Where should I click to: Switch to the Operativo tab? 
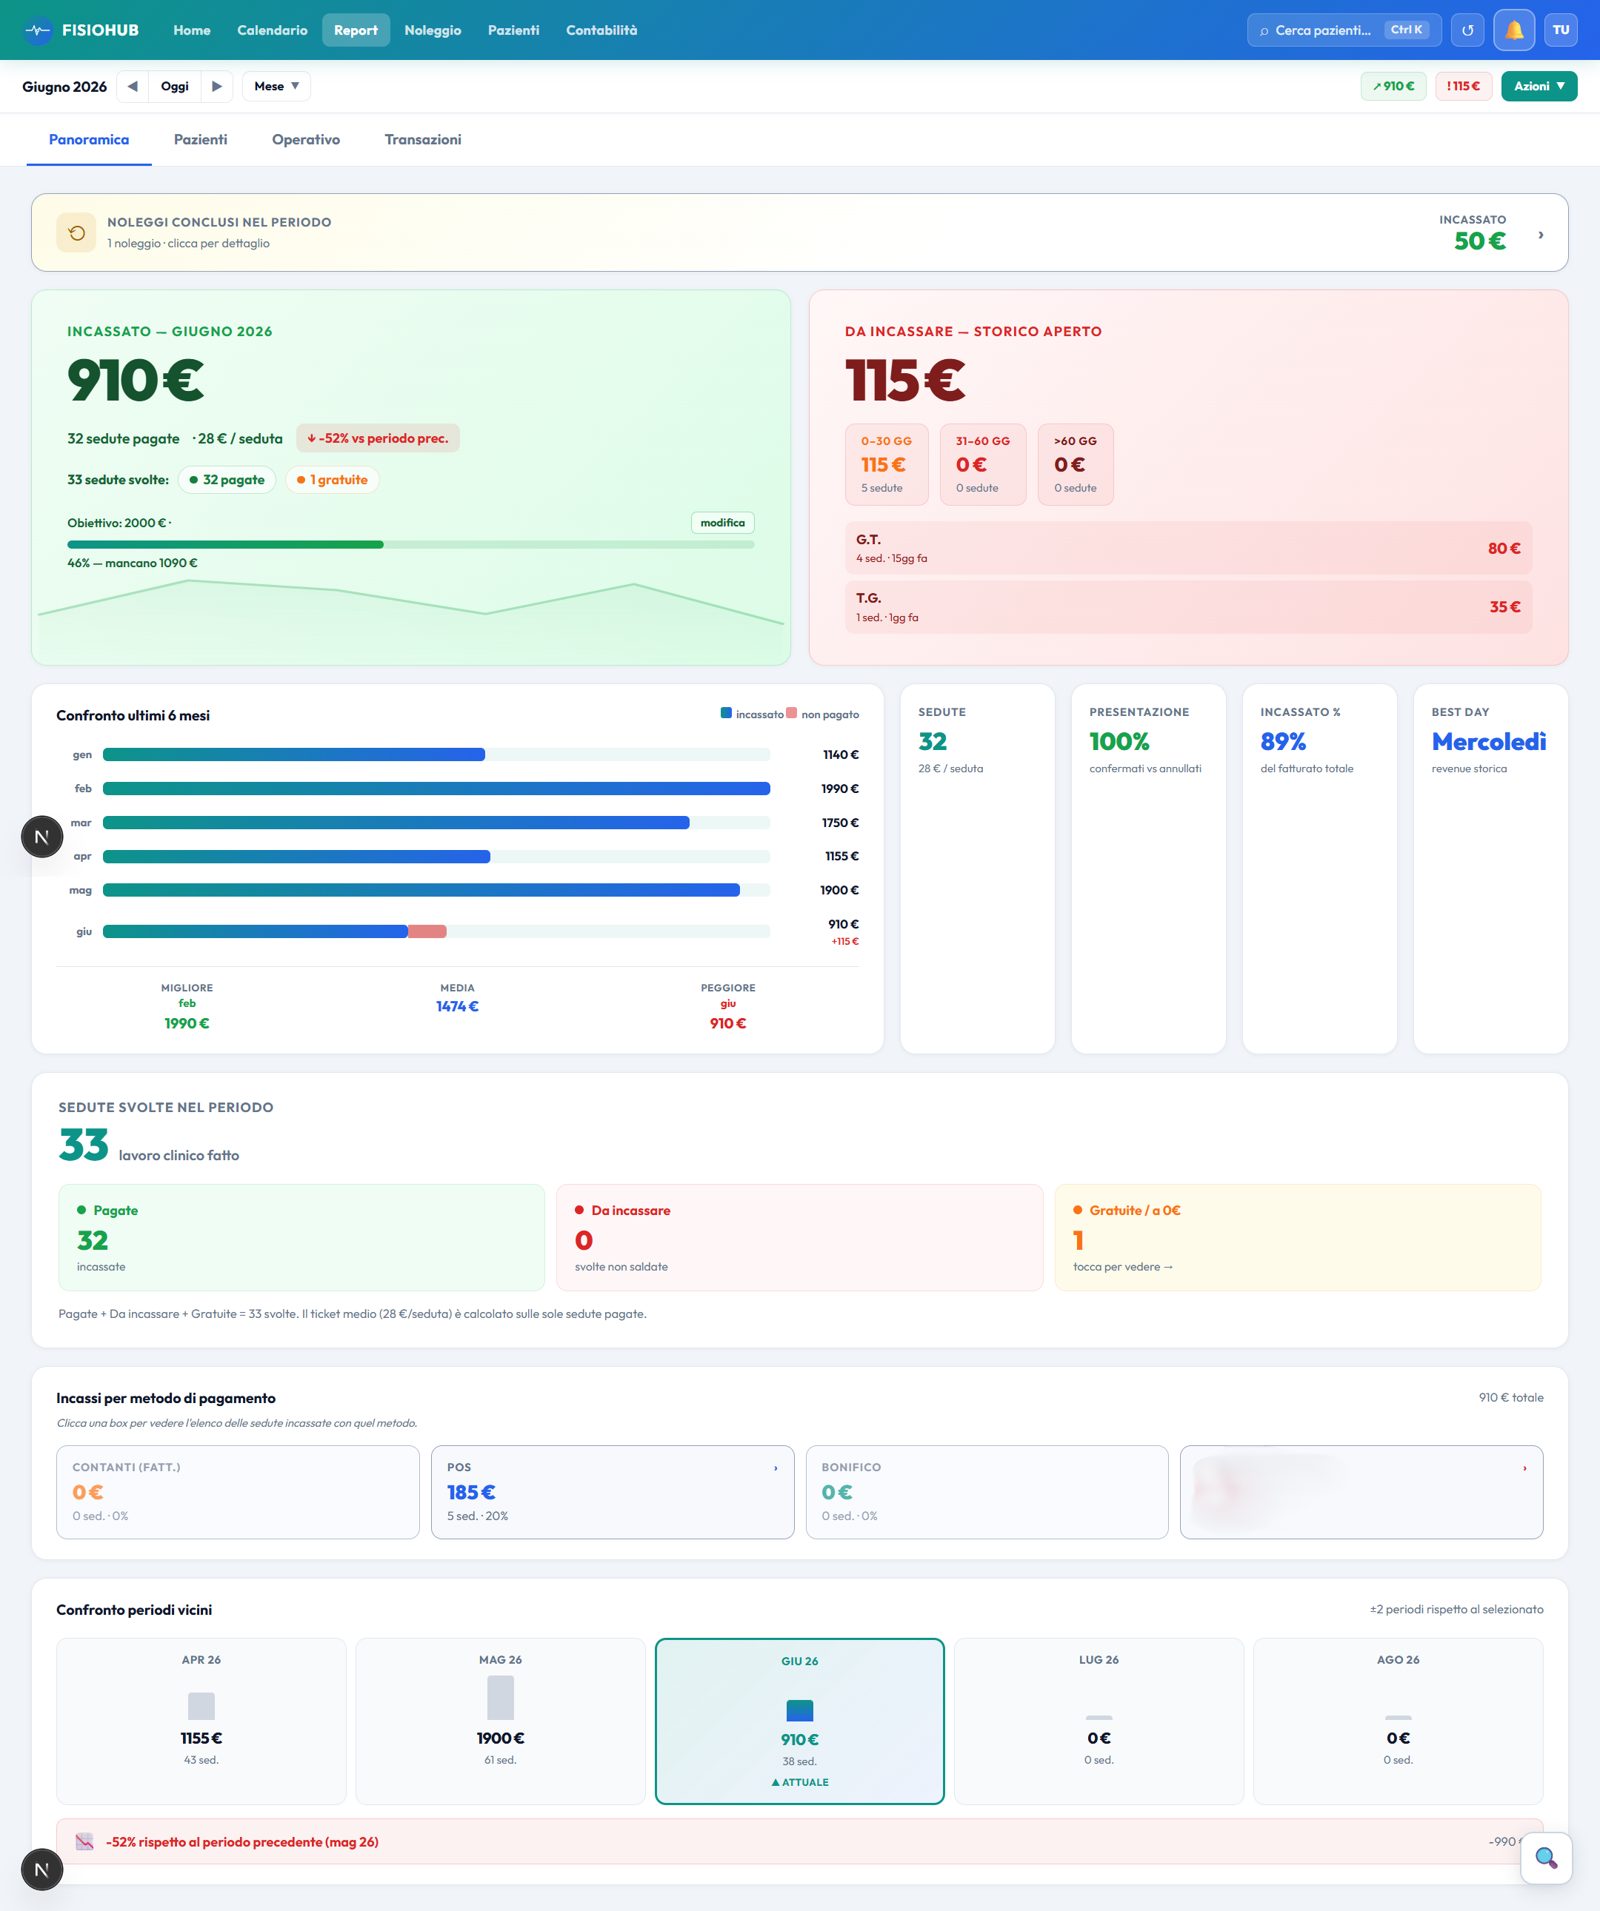coord(306,139)
